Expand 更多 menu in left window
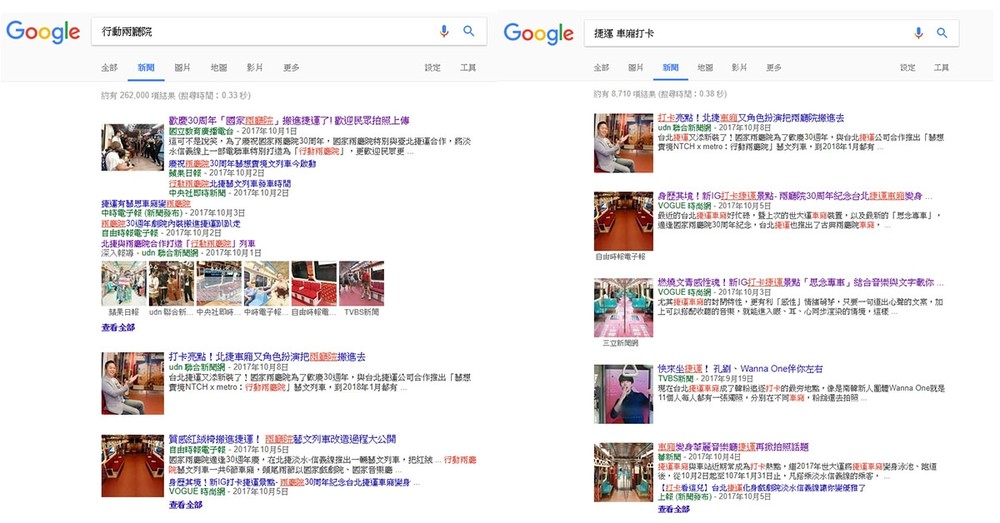 coord(291,68)
